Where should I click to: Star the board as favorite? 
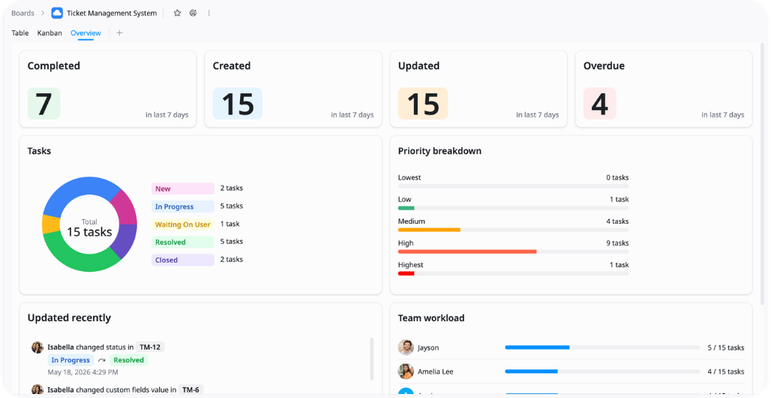177,13
